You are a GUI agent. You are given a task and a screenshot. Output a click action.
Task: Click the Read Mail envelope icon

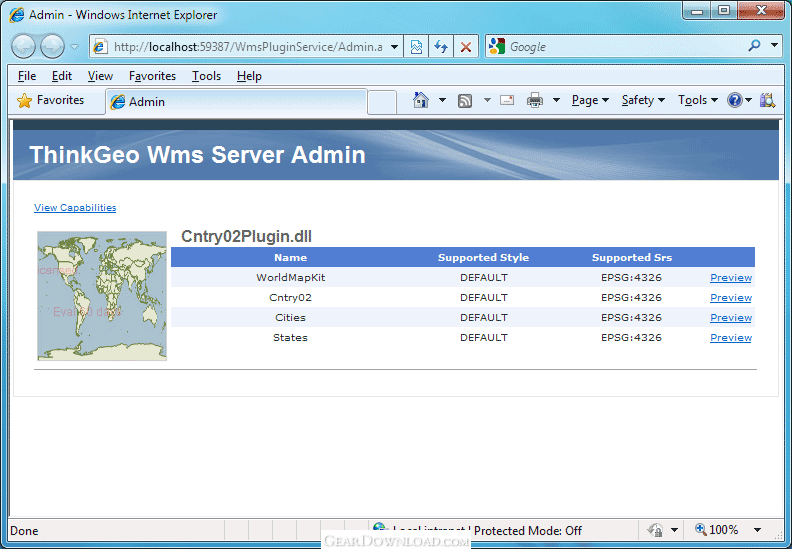507,100
